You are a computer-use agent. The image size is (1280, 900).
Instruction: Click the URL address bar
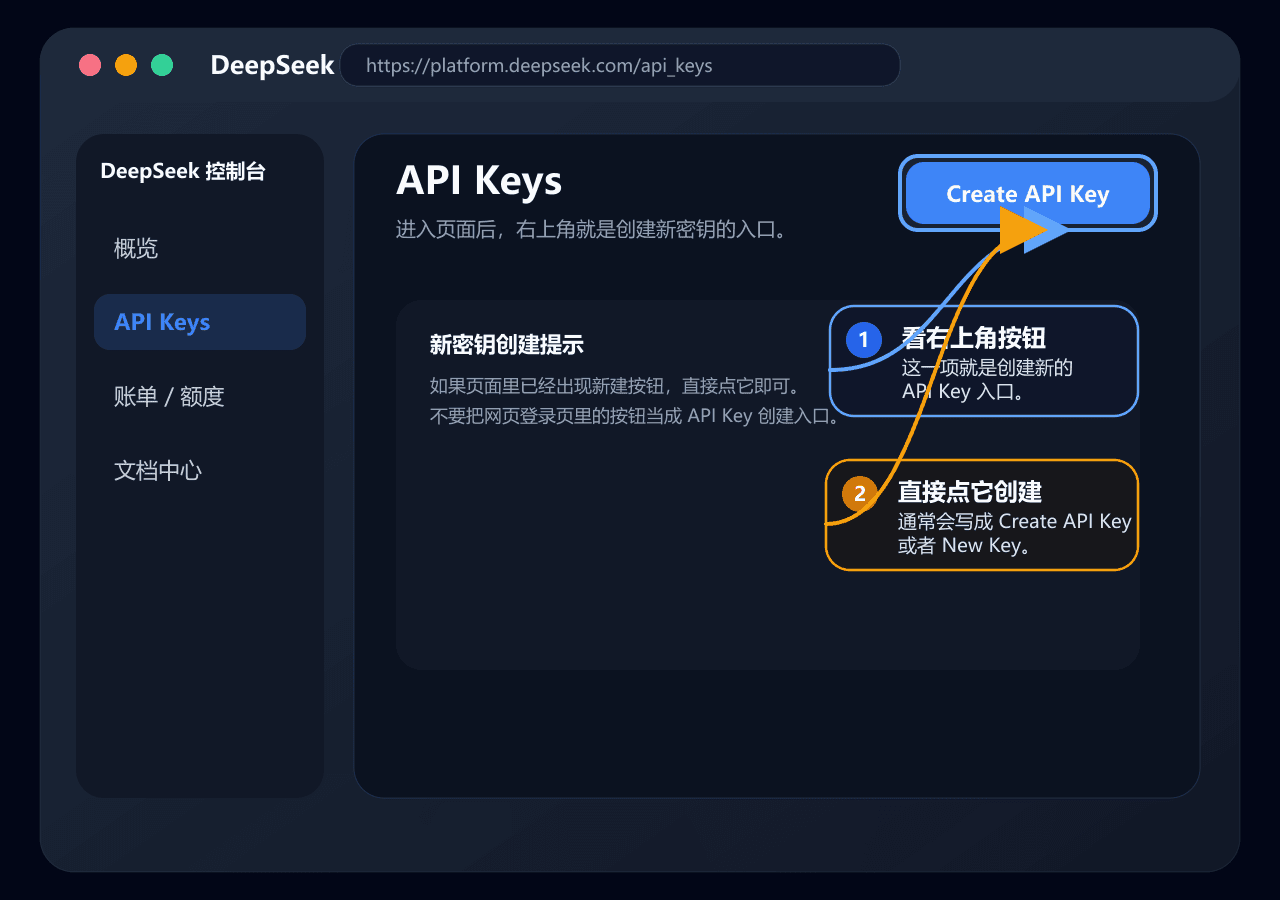click(x=620, y=65)
